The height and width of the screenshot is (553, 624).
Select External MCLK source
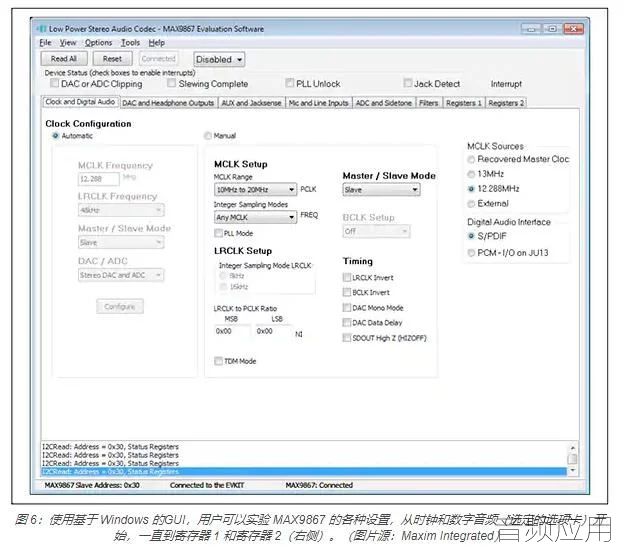click(x=471, y=204)
